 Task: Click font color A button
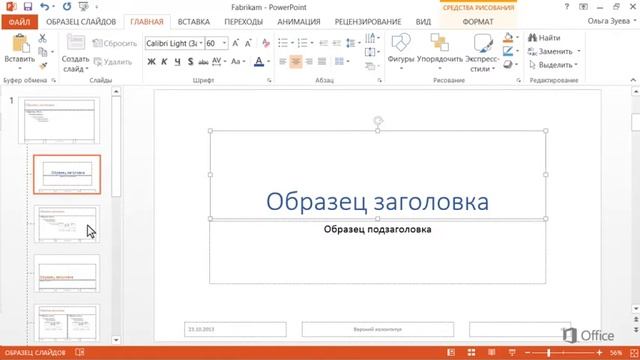click(x=259, y=62)
